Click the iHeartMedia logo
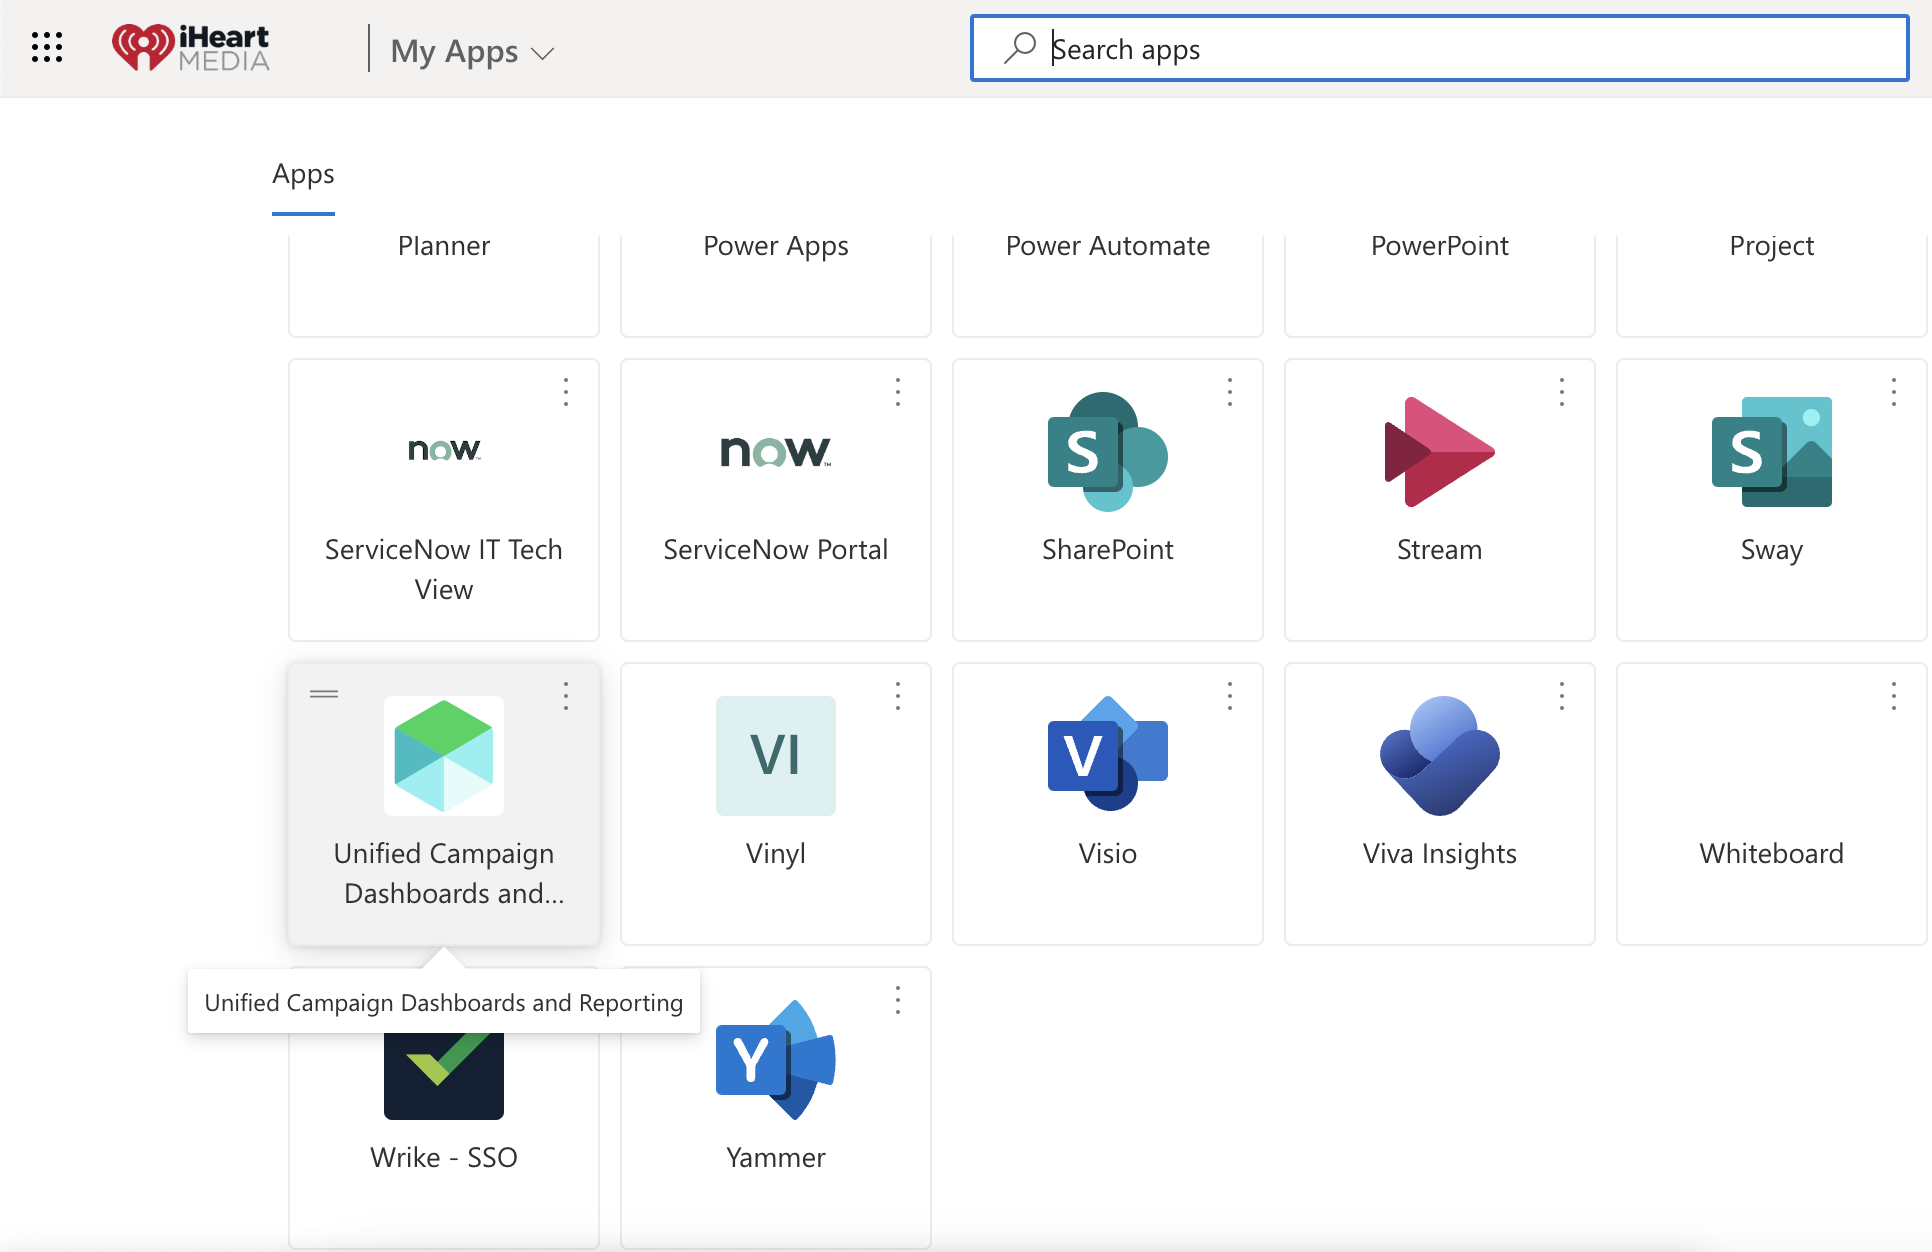This screenshot has height=1252, width=1932. pyautogui.click(x=190, y=48)
